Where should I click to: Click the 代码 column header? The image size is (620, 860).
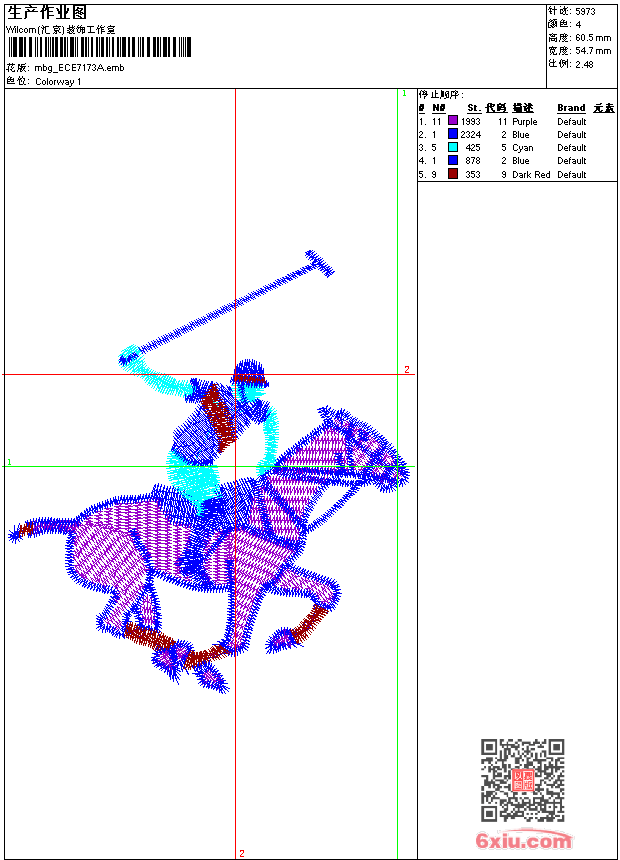[x=496, y=108]
